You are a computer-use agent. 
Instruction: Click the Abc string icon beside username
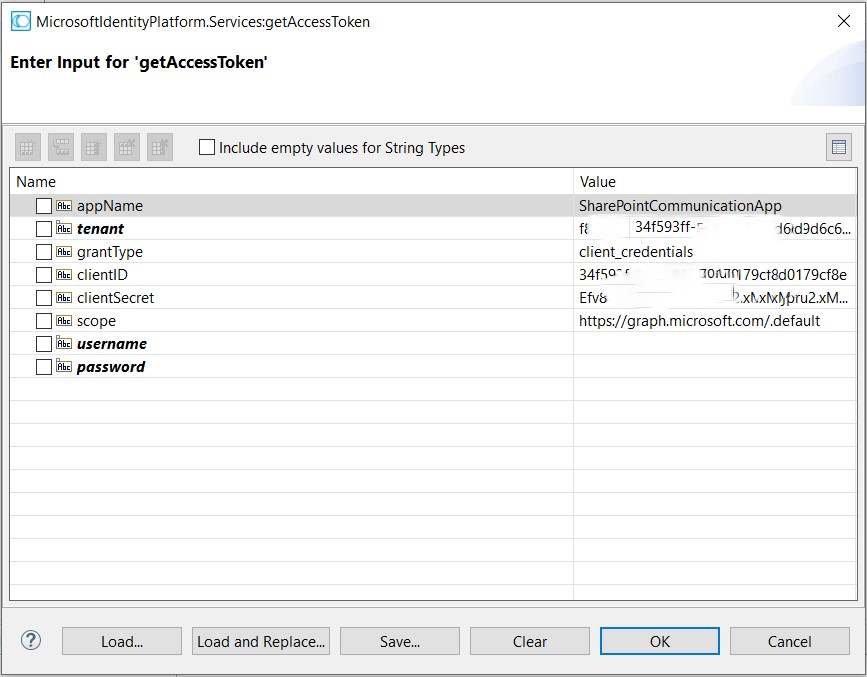tap(64, 343)
